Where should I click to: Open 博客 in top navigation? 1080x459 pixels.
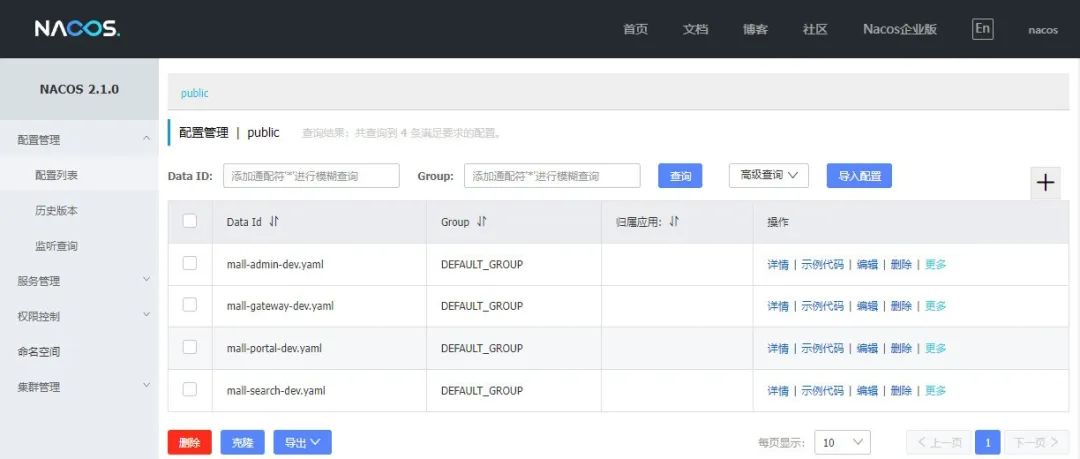click(x=756, y=30)
